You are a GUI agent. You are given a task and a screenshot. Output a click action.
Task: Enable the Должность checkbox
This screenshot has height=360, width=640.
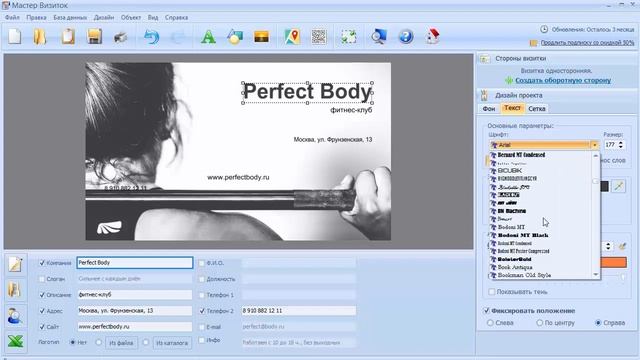coord(202,279)
